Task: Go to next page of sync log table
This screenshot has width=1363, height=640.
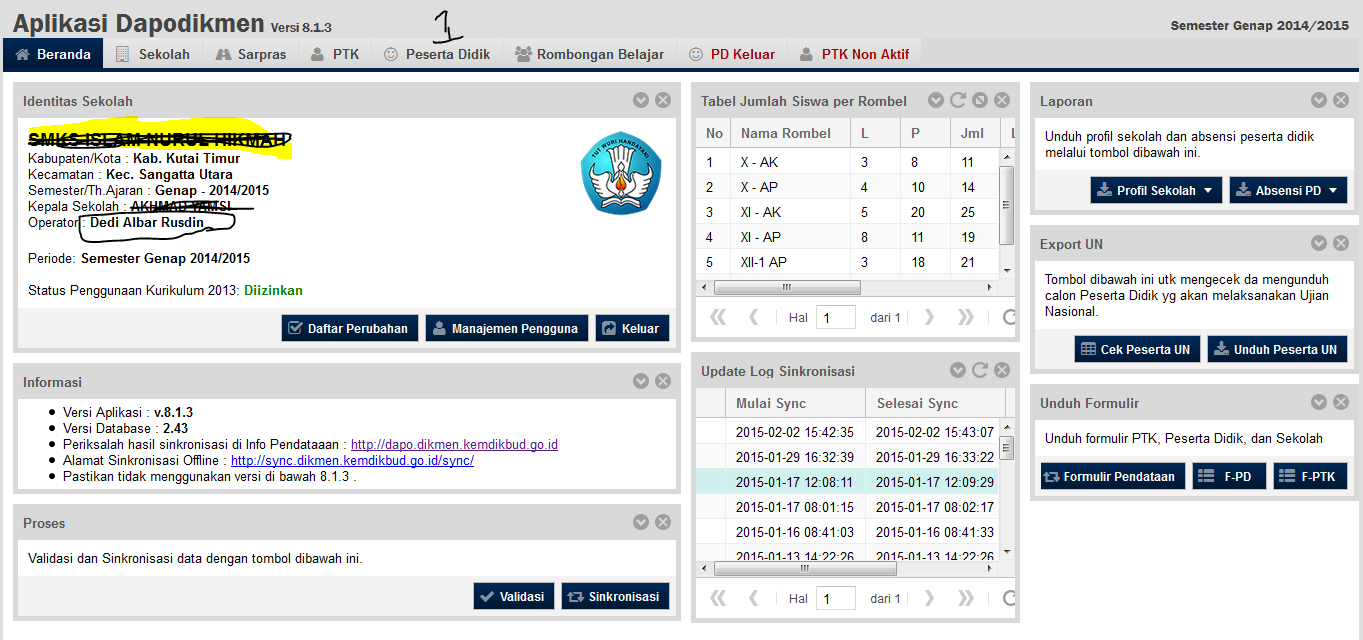Action: tap(929, 598)
